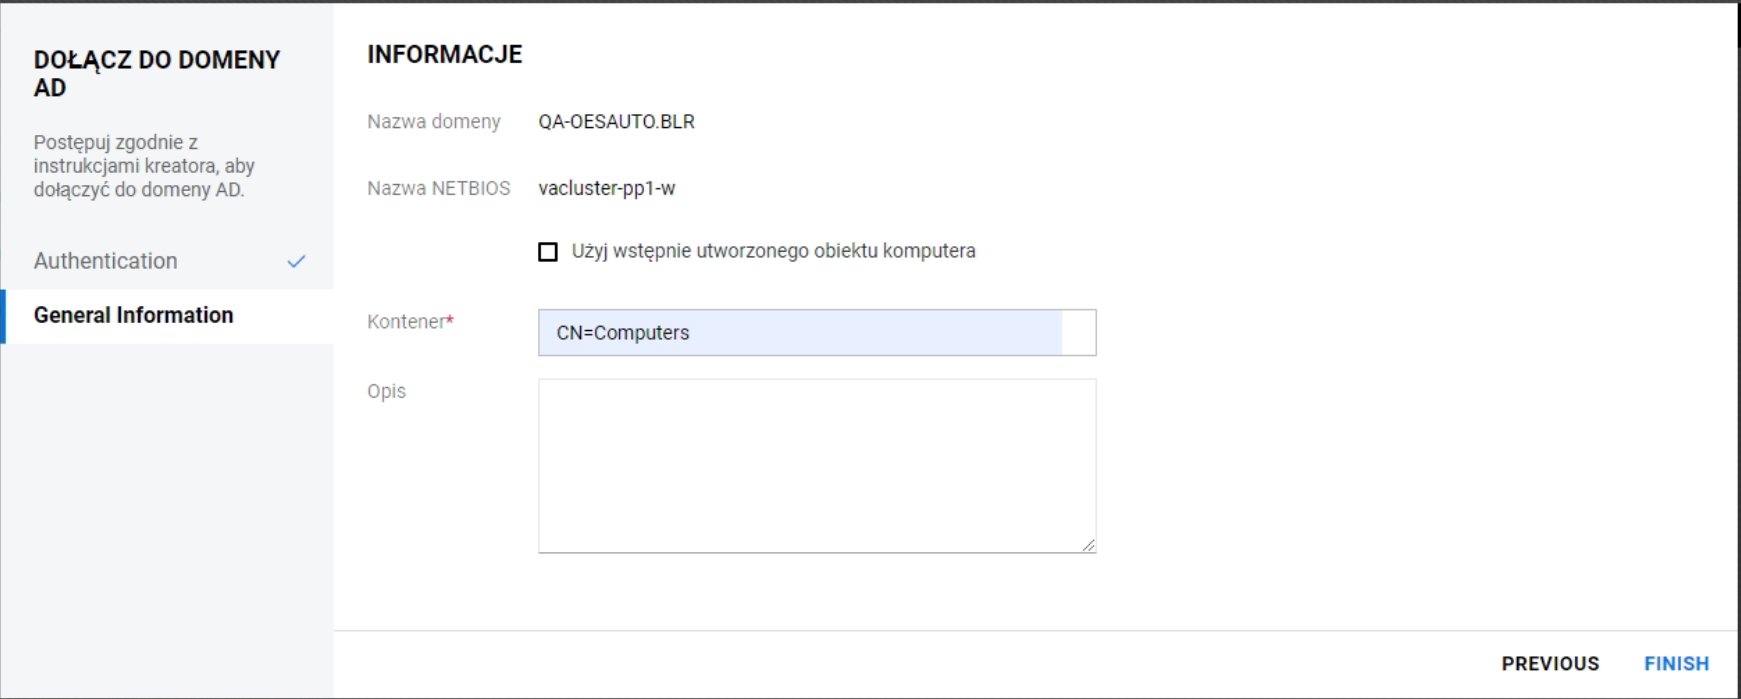Click the 'Użyj wstępnie utworzonego obiektu komputera' label
This screenshot has height=699, width=1741.
[x=773, y=251]
